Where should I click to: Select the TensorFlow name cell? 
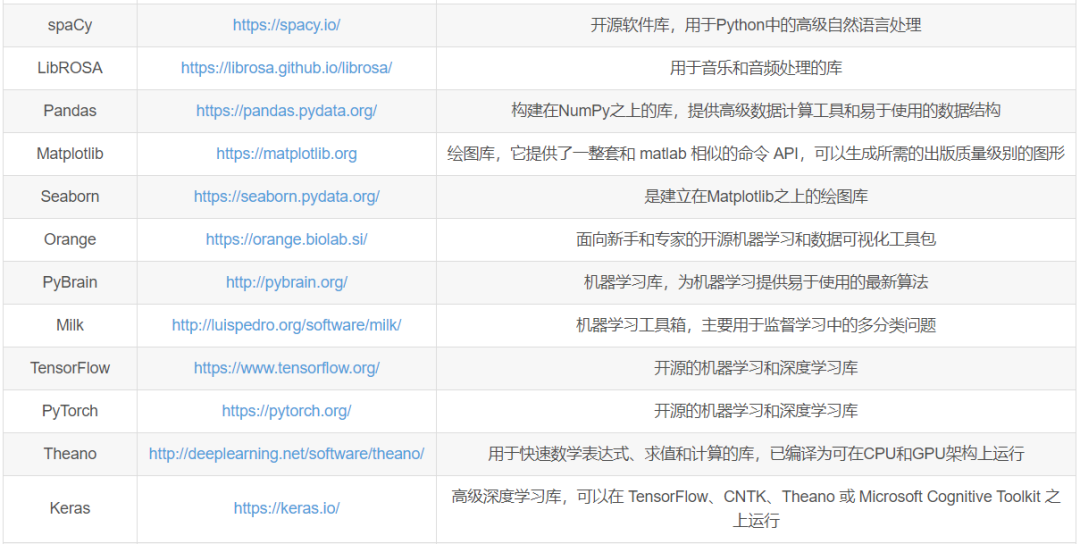(x=70, y=368)
